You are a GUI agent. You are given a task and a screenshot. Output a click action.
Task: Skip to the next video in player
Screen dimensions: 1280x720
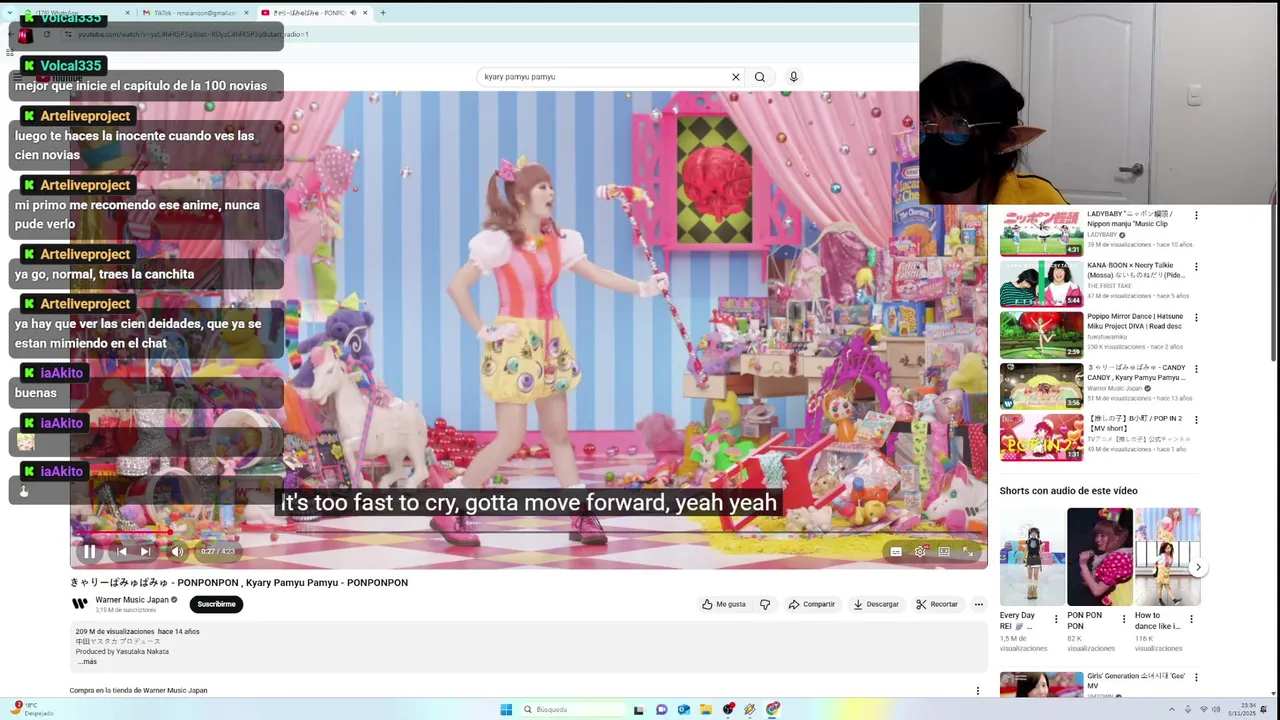click(x=146, y=551)
